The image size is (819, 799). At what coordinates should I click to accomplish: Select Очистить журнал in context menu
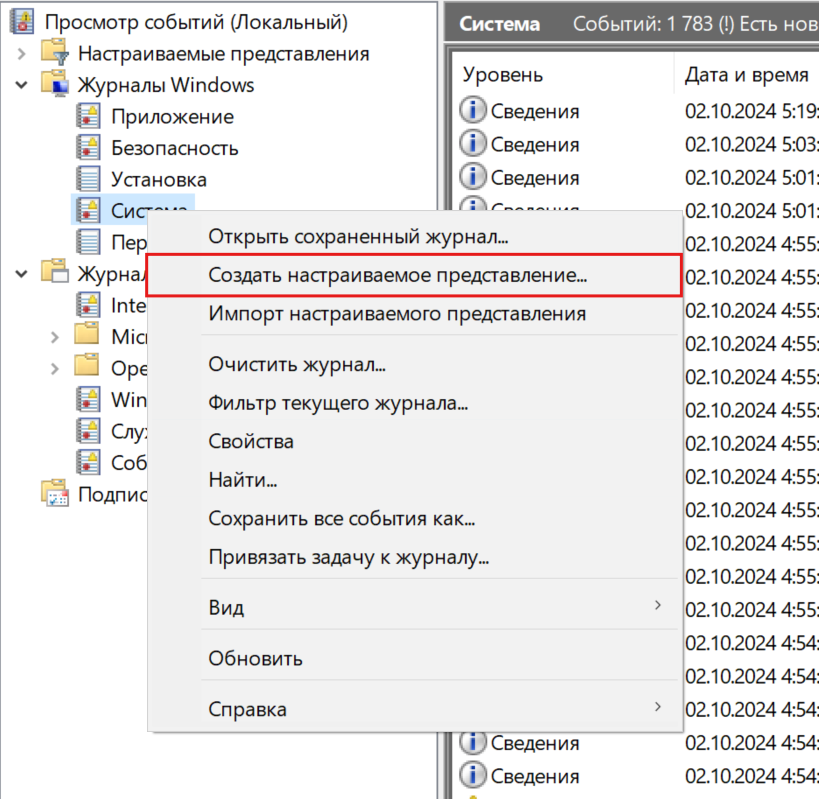coord(297,365)
